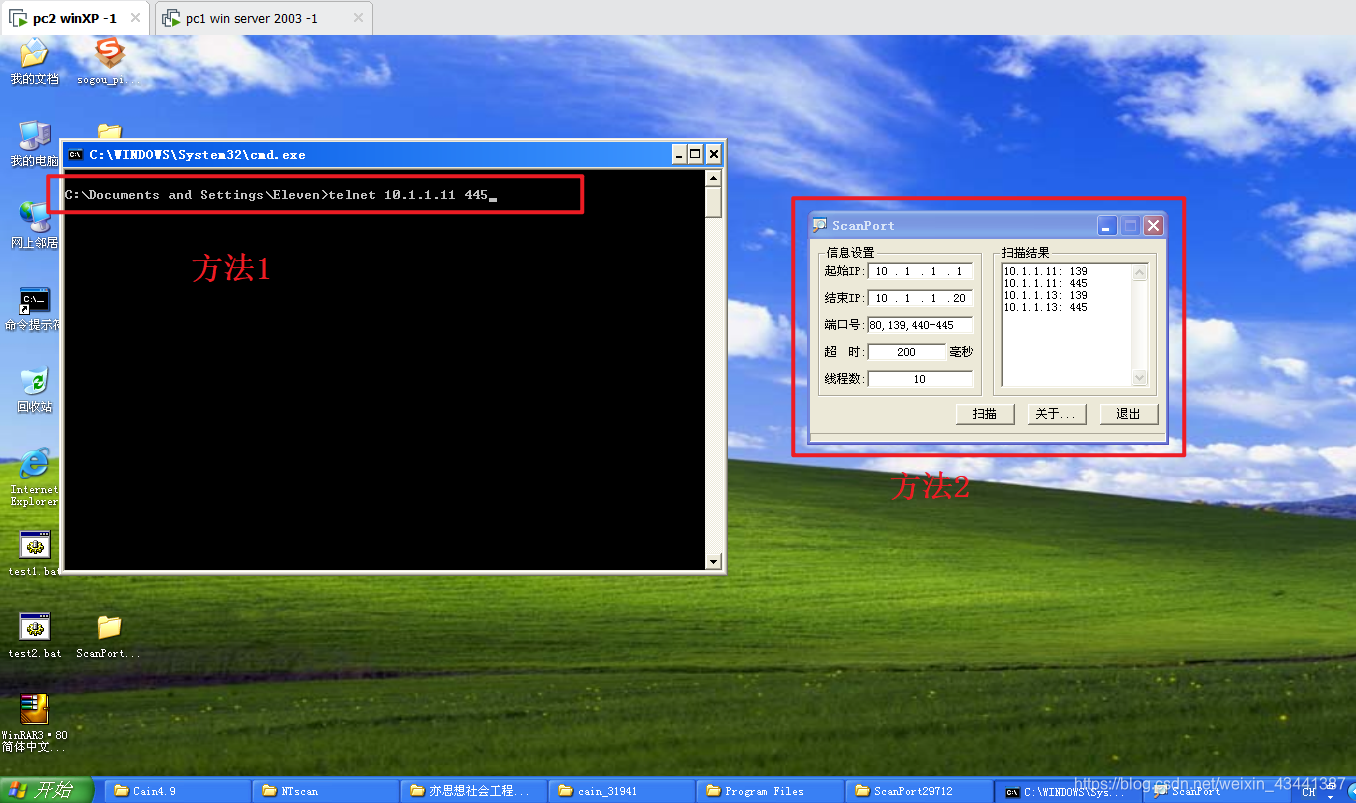Image resolution: width=1356 pixels, height=803 pixels.
Task: Open the Program Files taskbar item
Action: (x=770, y=791)
